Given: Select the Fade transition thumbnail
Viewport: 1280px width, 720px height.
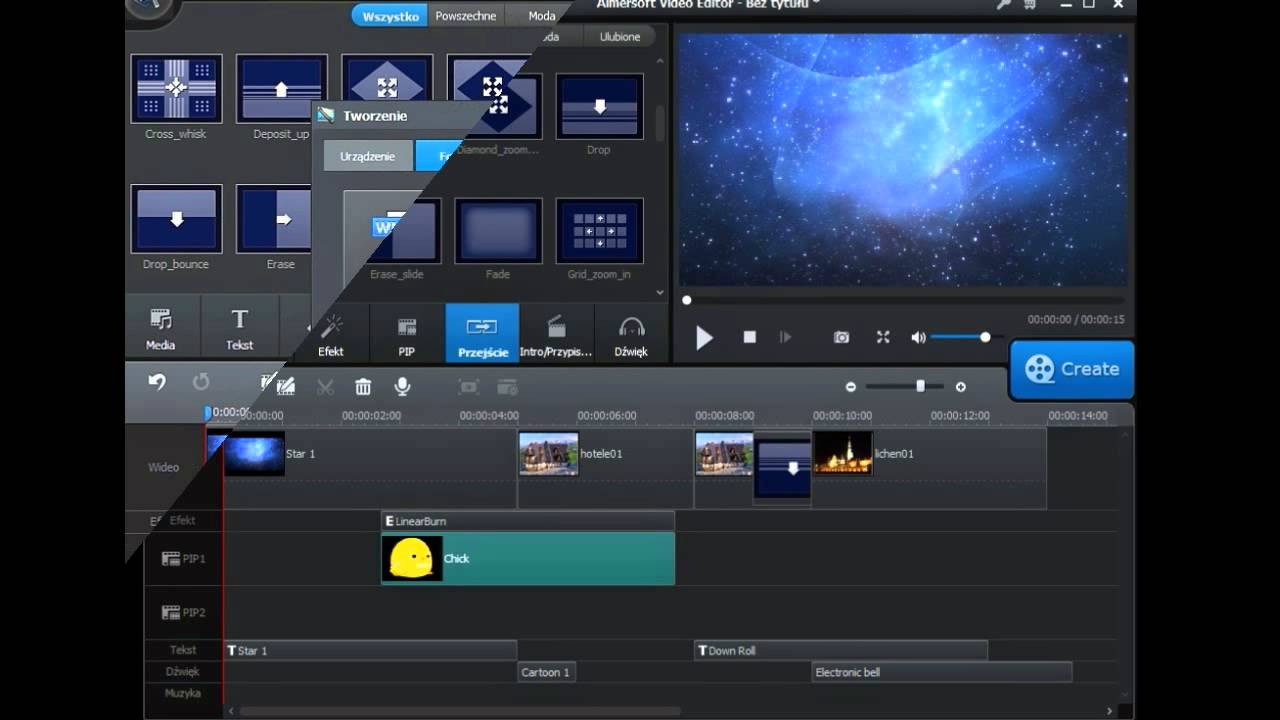Looking at the screenshot, I should [x=498, y=230].
